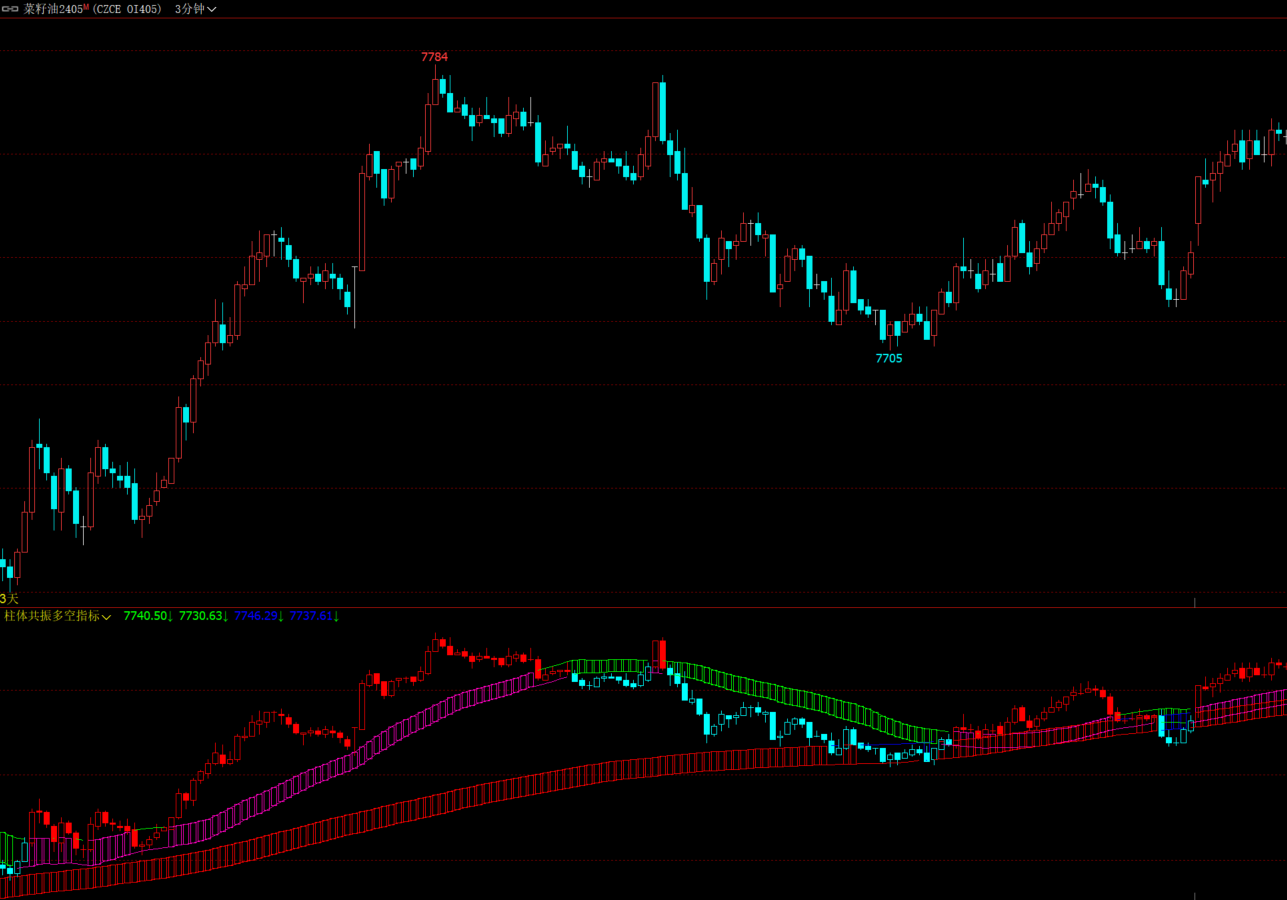1287x900 pixels.
Task: Click the 7705 low price label
Action: [889, 358]
